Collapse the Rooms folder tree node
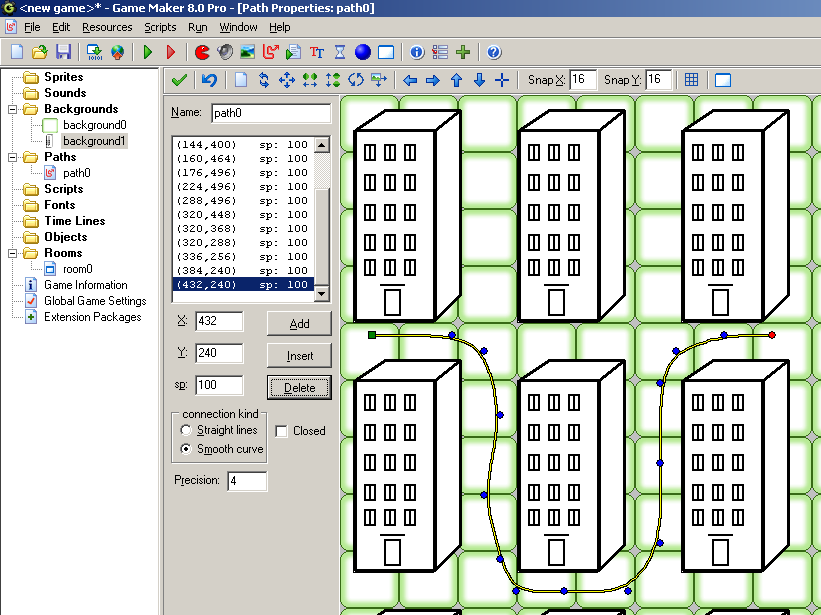This screenshot has width=821, height=615. [x=13, y=253]
